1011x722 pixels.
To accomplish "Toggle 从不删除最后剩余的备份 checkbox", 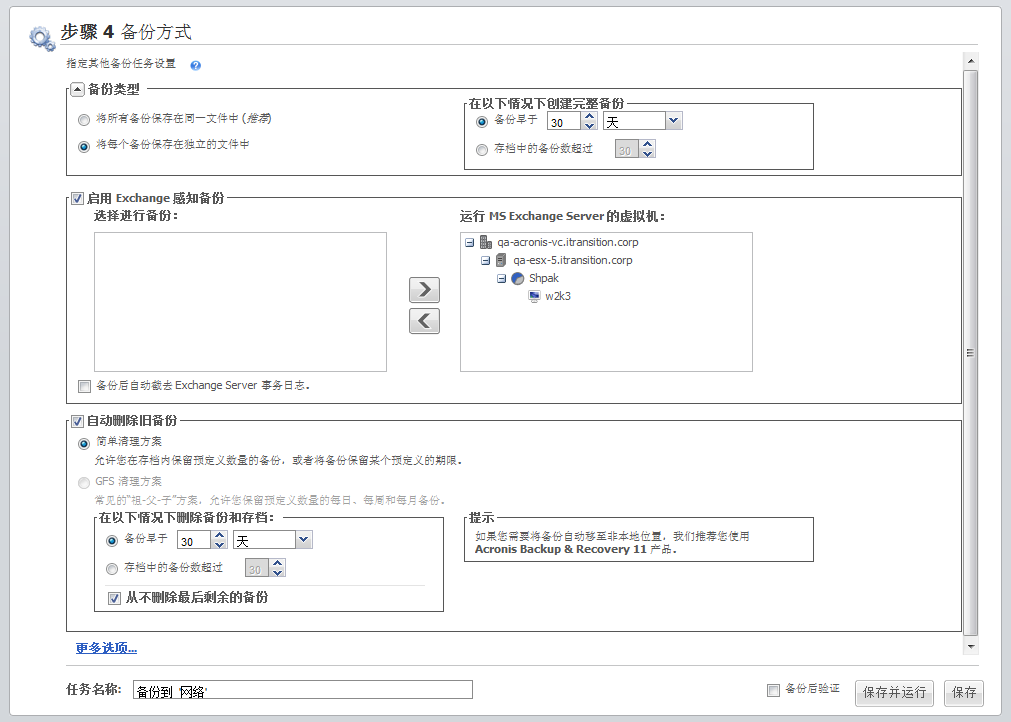I will point(114,598).
